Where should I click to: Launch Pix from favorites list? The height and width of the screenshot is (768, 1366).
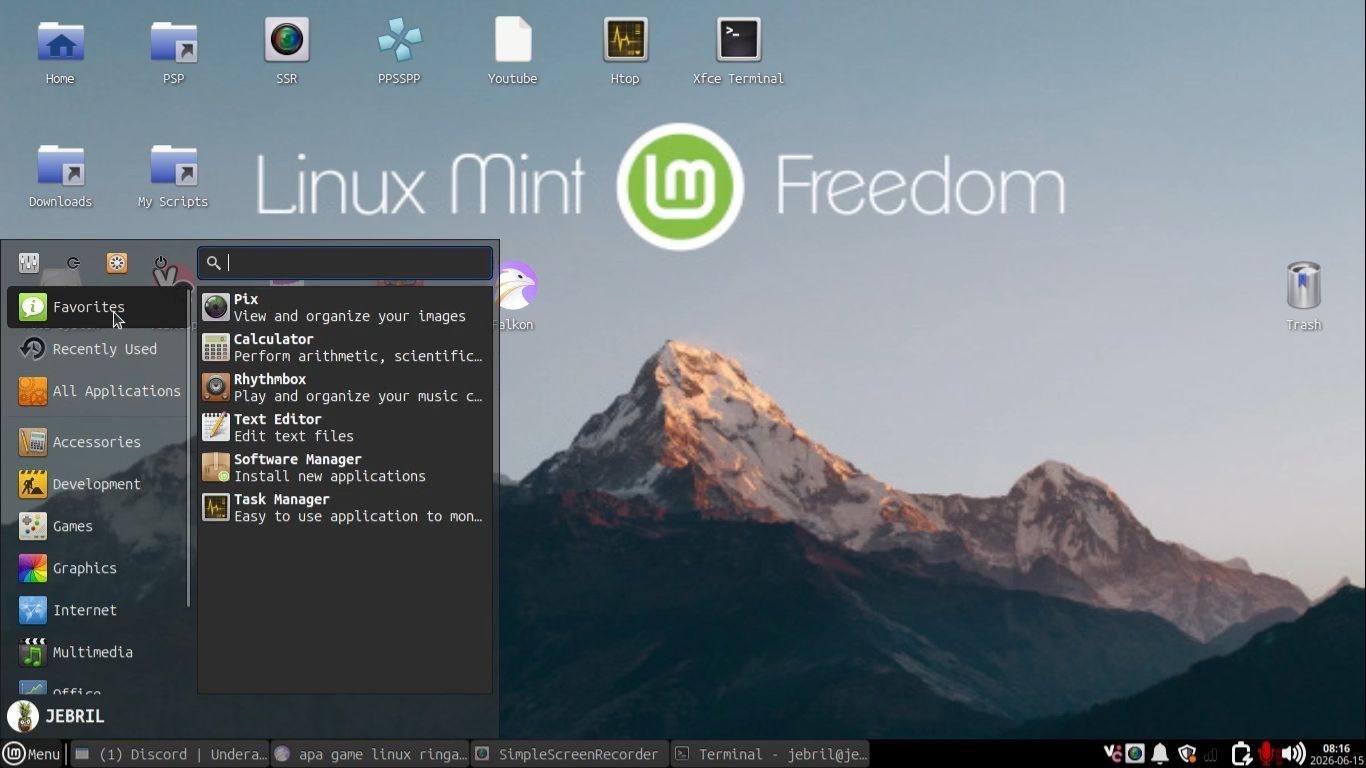(345, 307)
